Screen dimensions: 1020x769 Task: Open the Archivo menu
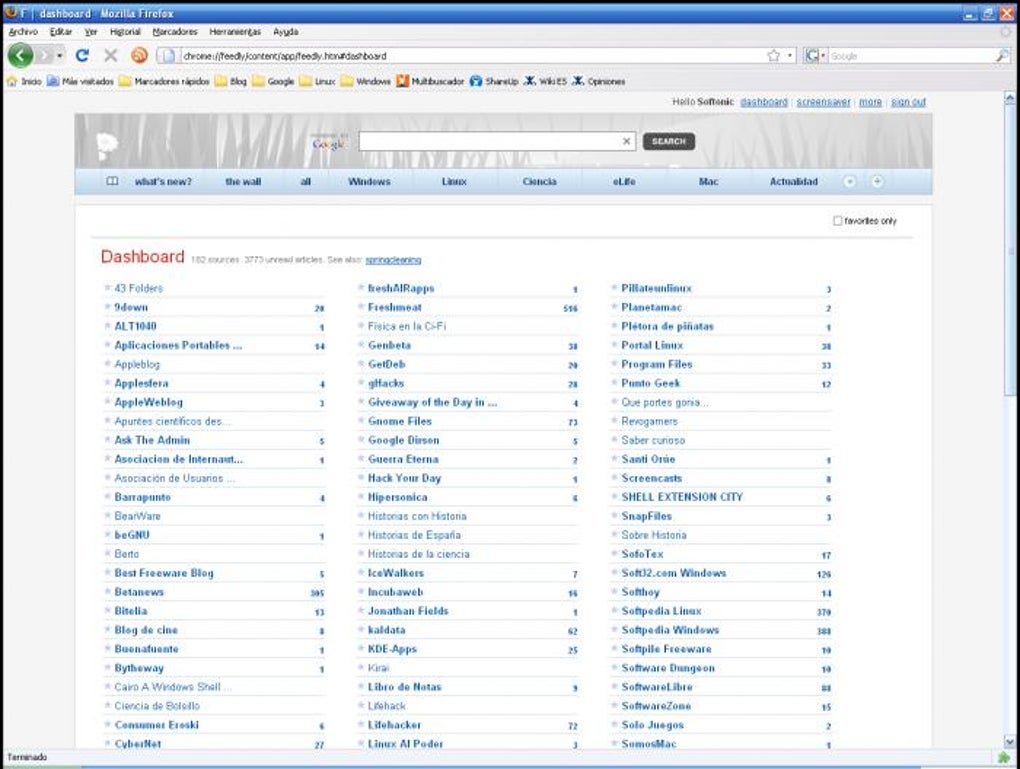click(x=23, y=31)
